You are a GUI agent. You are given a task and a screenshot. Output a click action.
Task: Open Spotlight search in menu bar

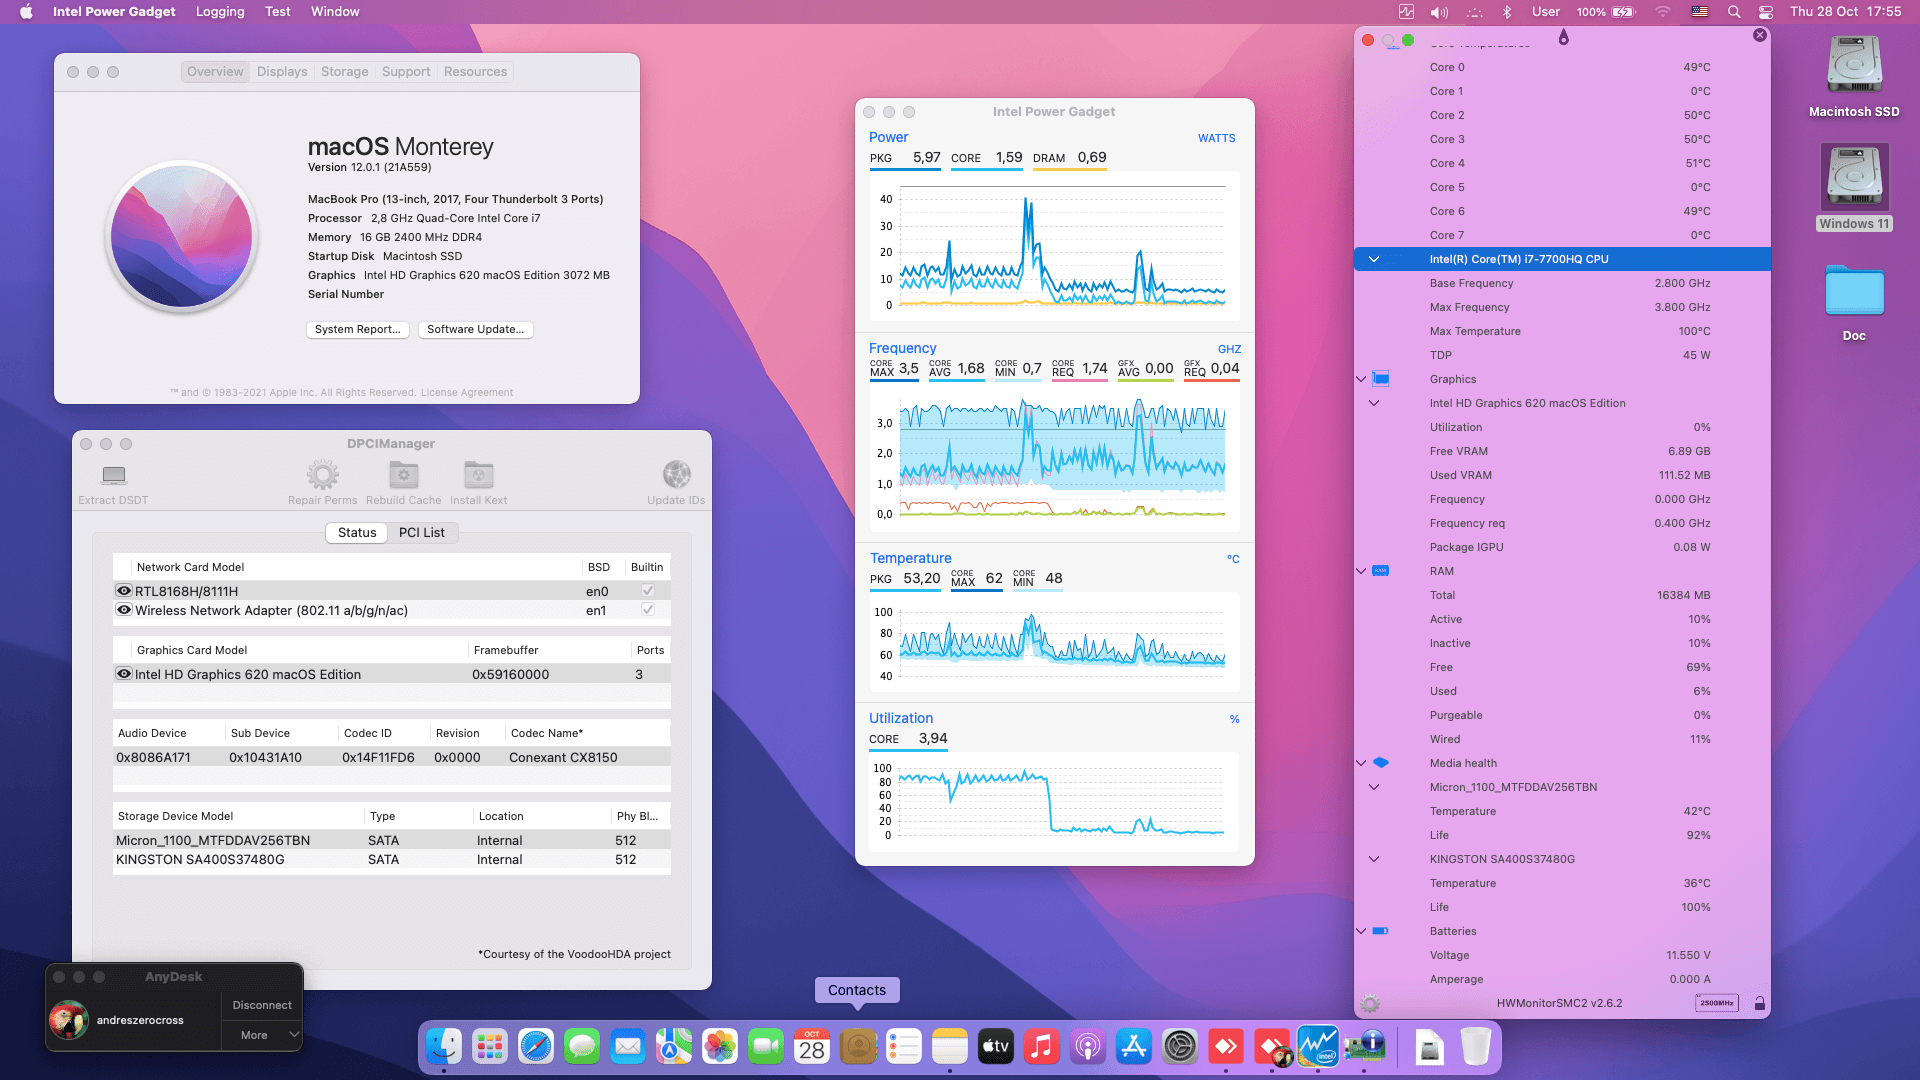(x=1734, y=12)
